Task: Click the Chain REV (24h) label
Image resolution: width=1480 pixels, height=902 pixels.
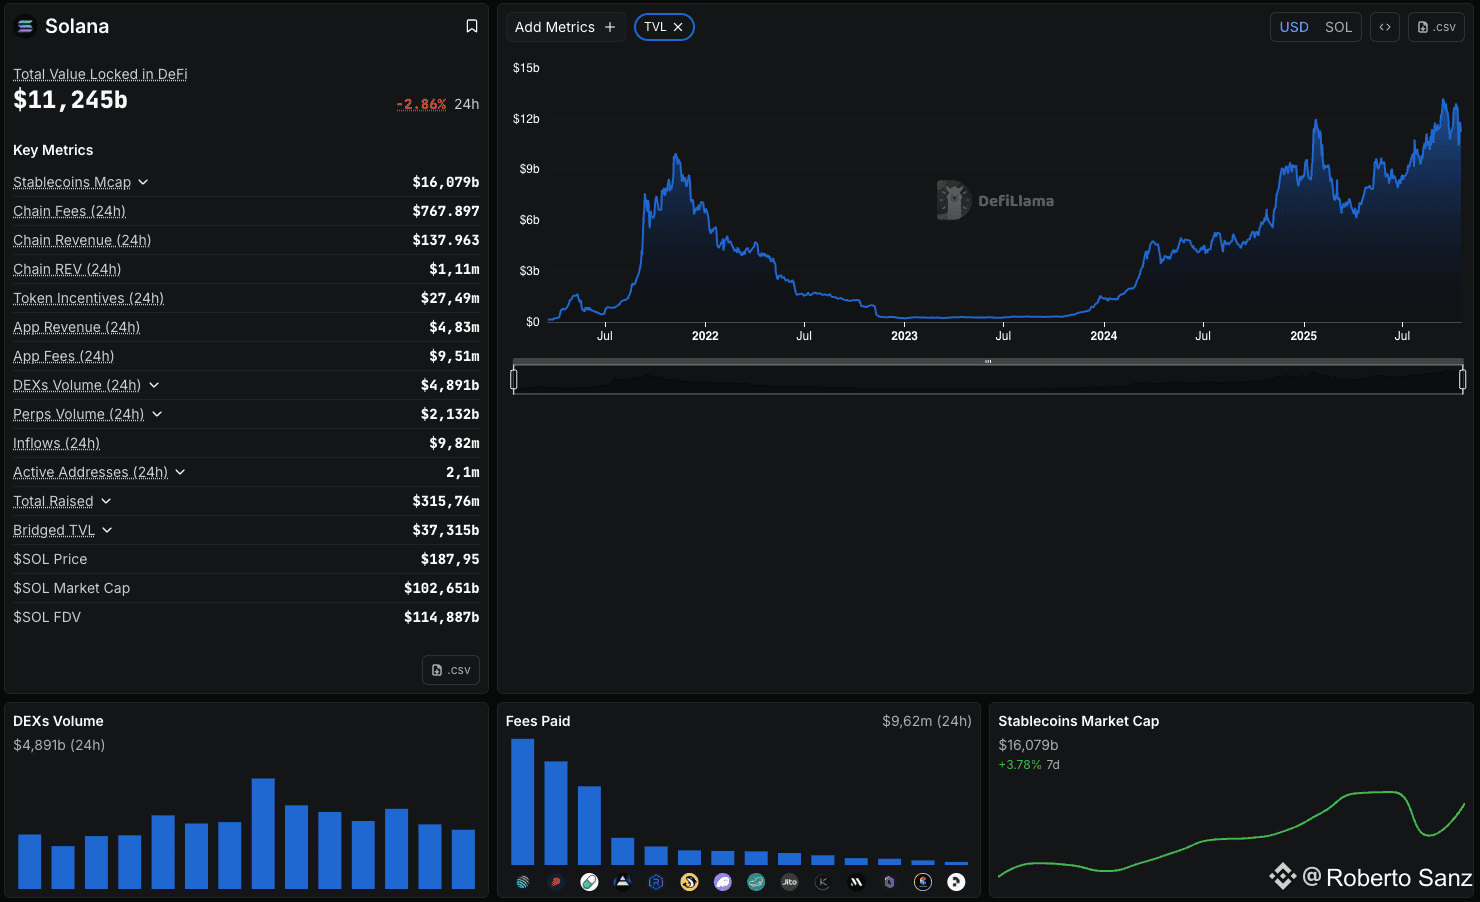Action: click(67, 269)
